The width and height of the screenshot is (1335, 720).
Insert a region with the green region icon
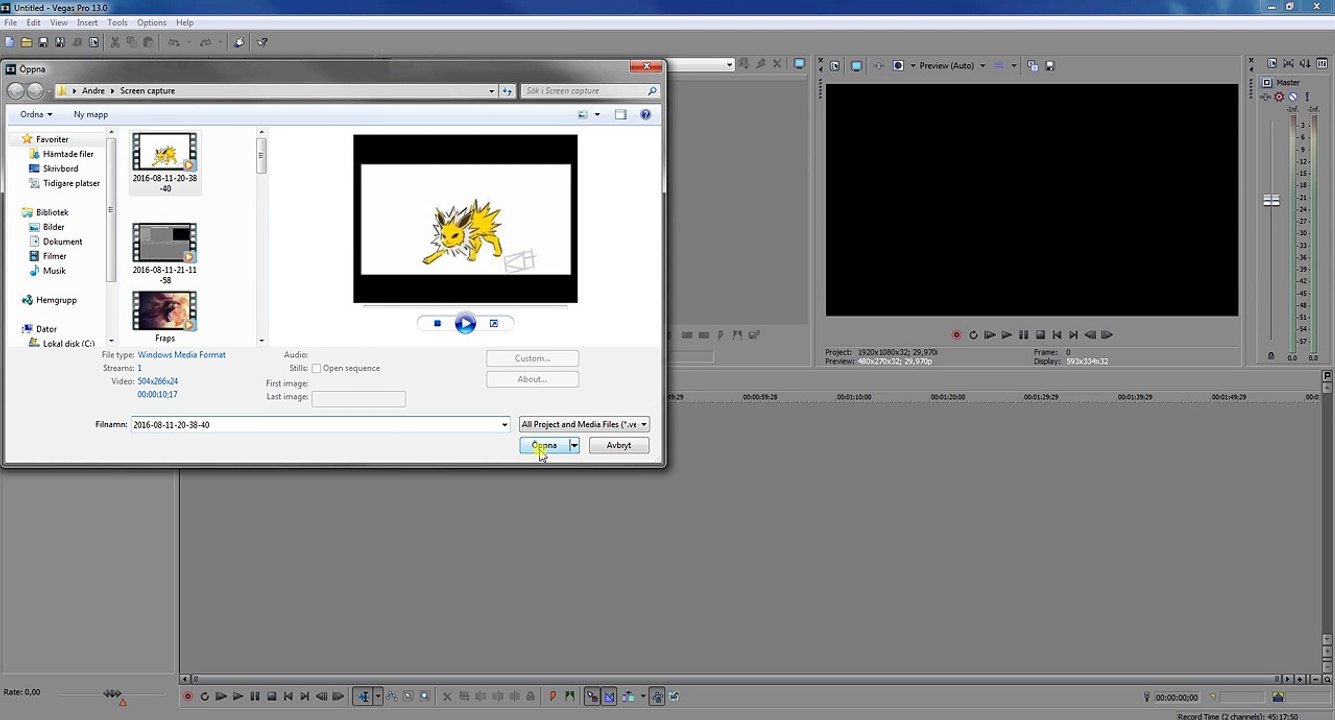point(570,696)
